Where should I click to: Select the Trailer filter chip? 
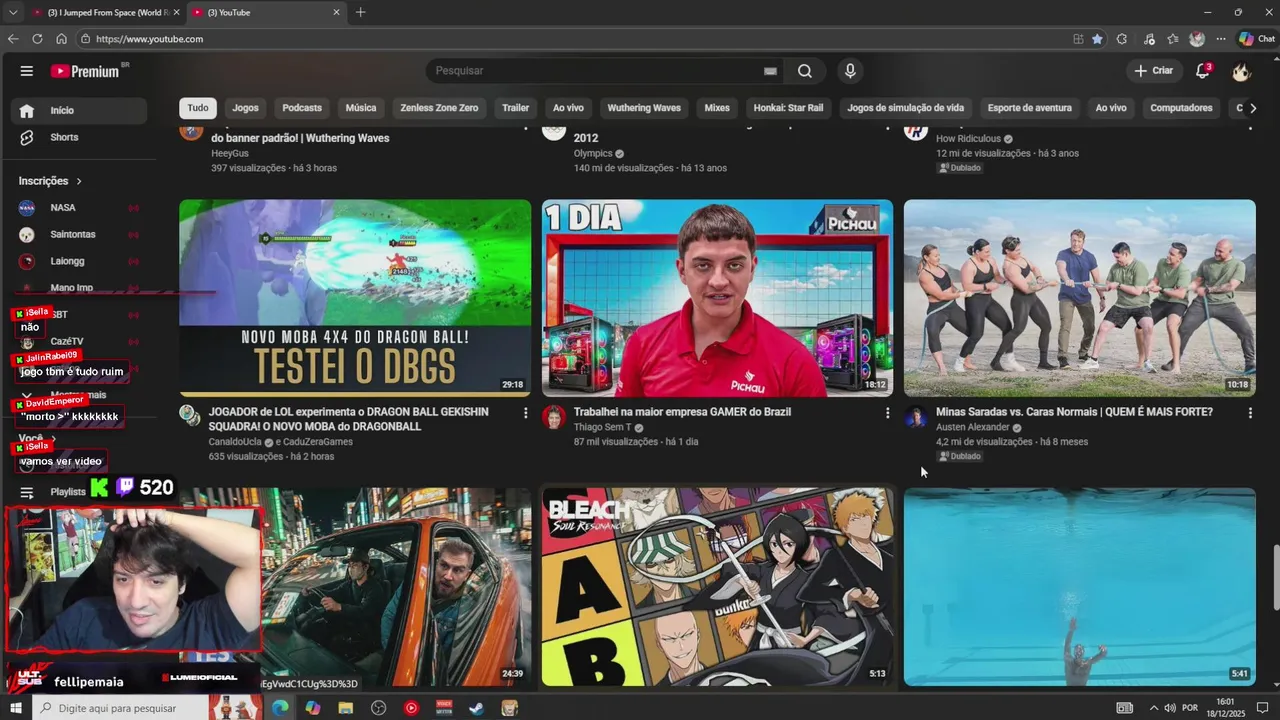point(516,108)
